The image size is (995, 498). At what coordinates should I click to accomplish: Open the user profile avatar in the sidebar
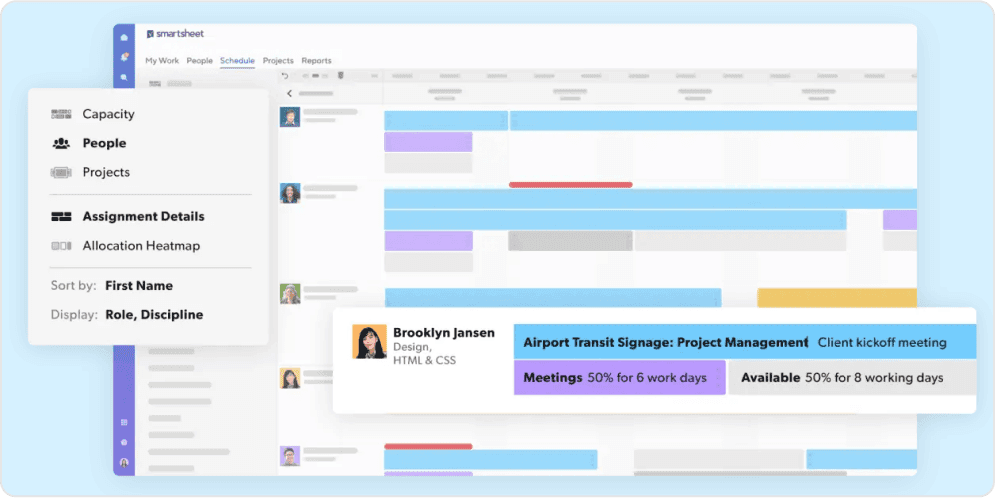124,462
